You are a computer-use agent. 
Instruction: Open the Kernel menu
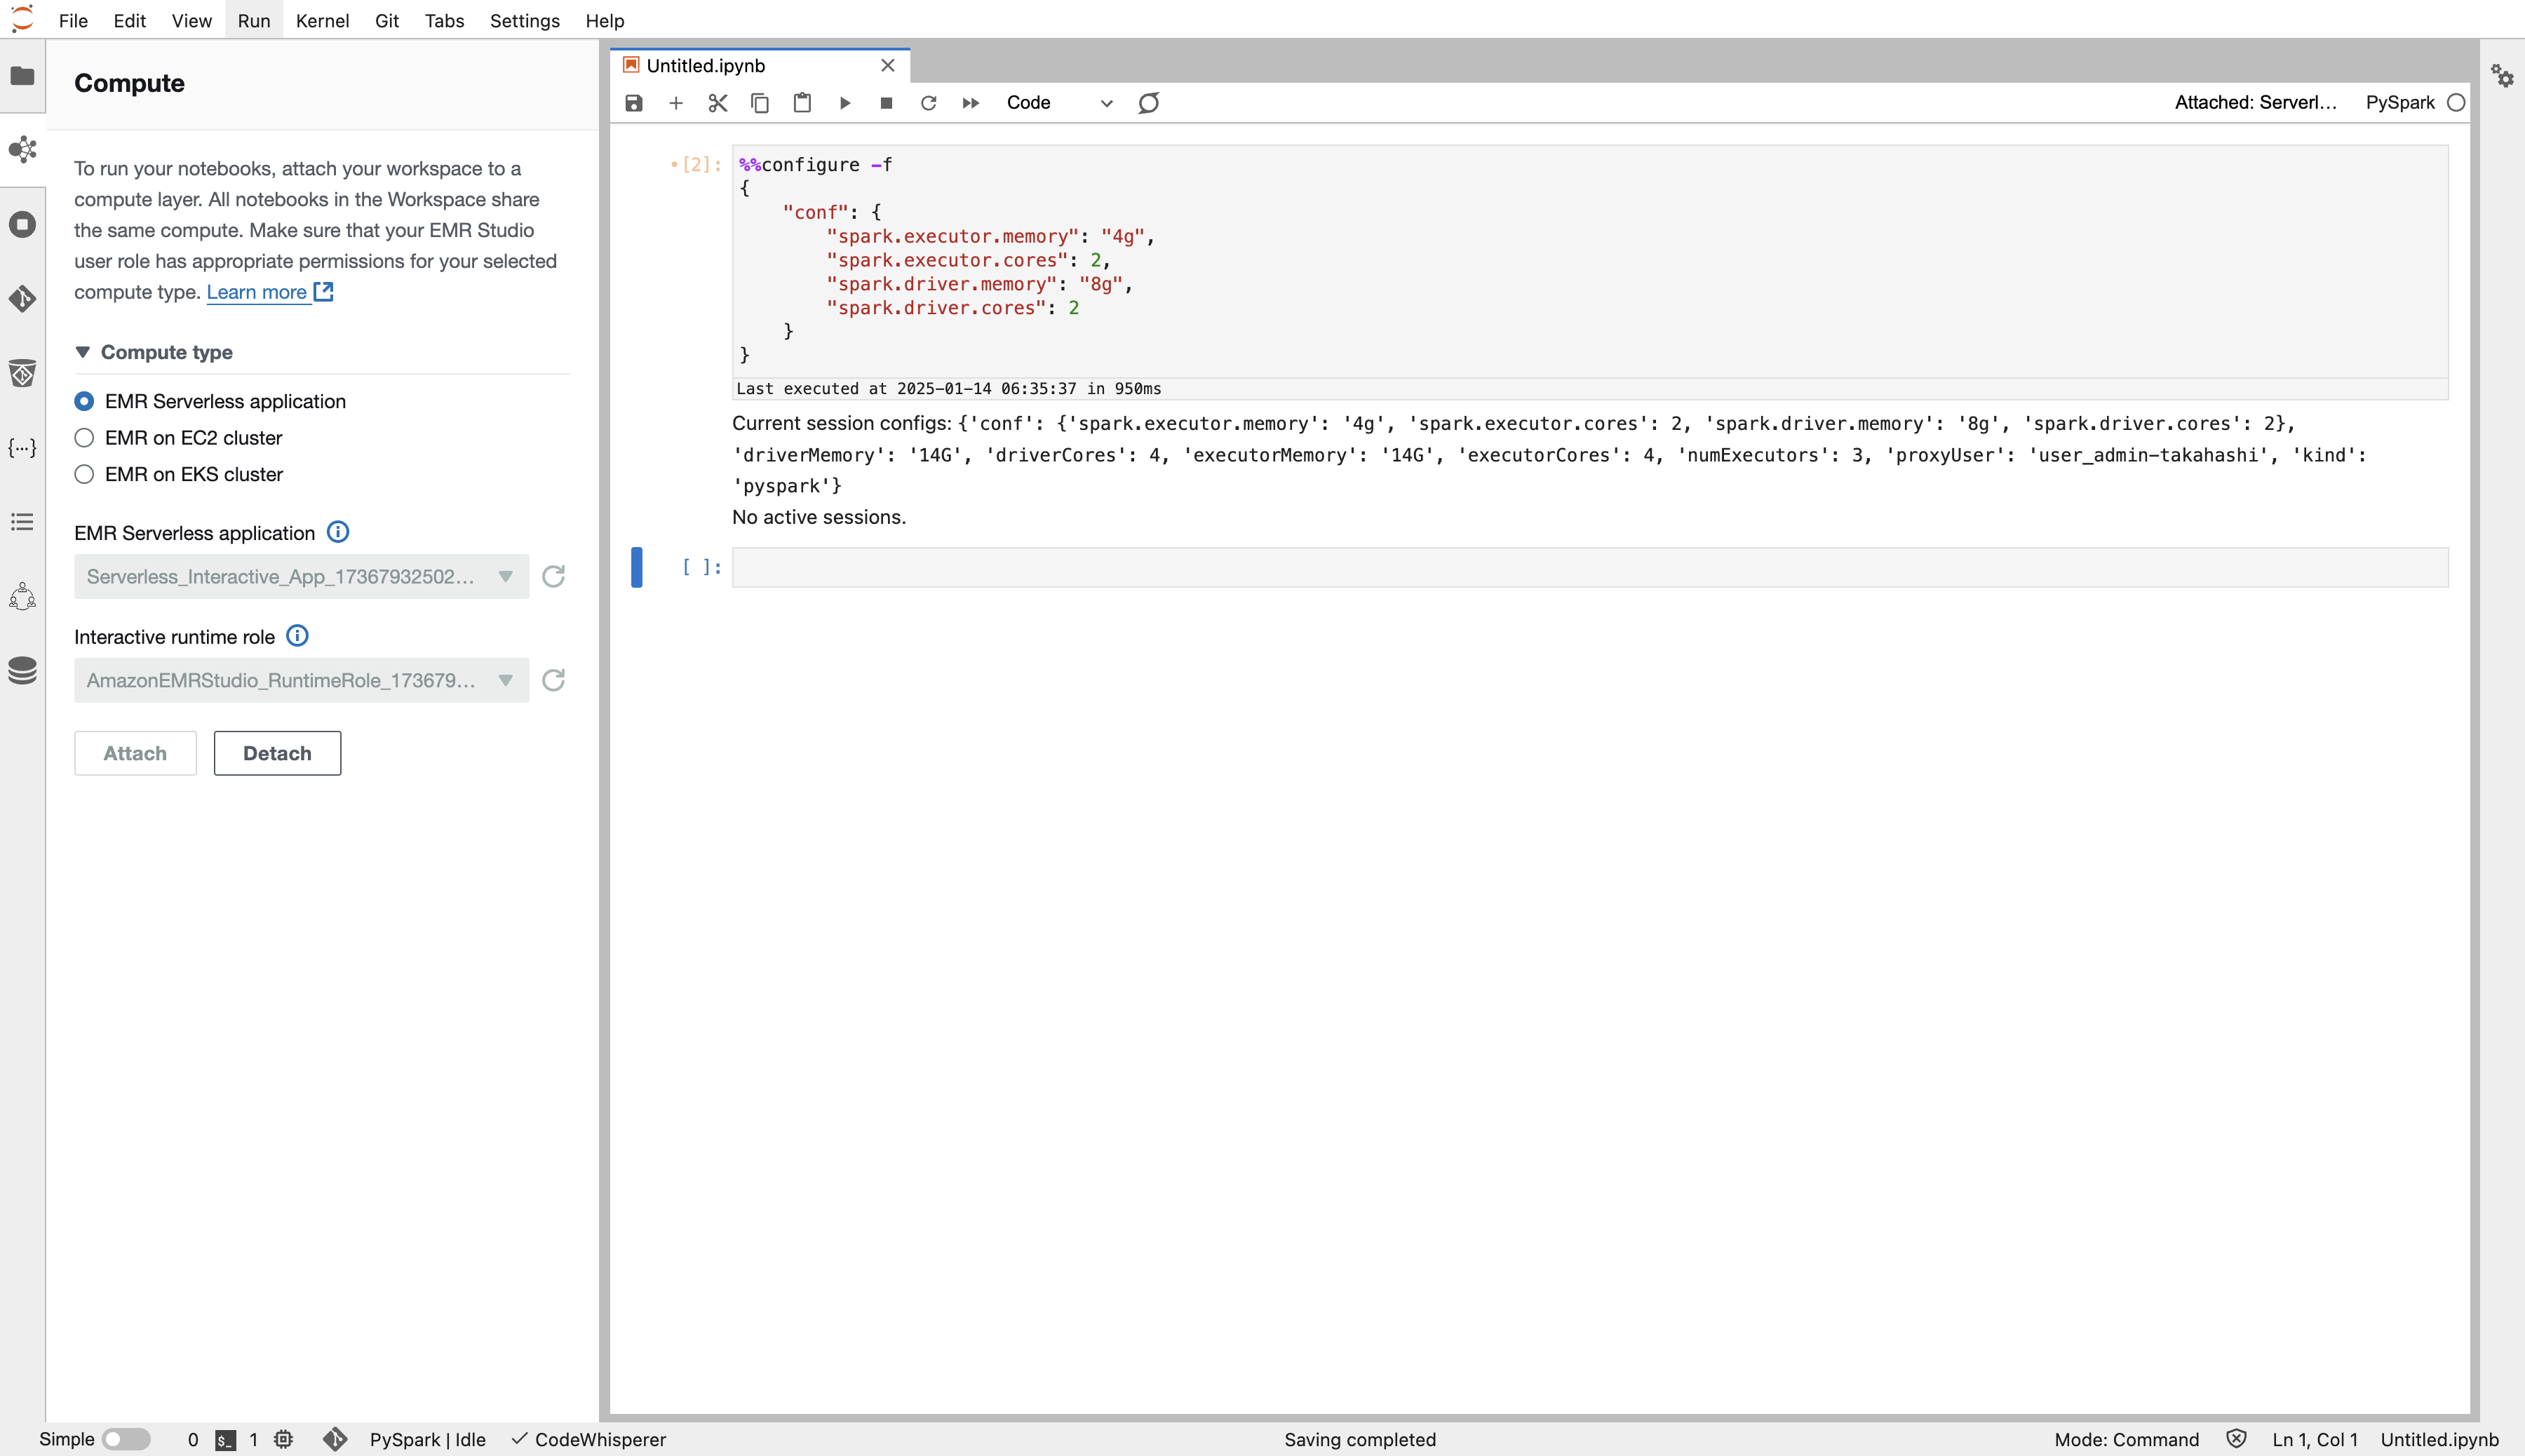pyautogui.click(x=322, y=20)
